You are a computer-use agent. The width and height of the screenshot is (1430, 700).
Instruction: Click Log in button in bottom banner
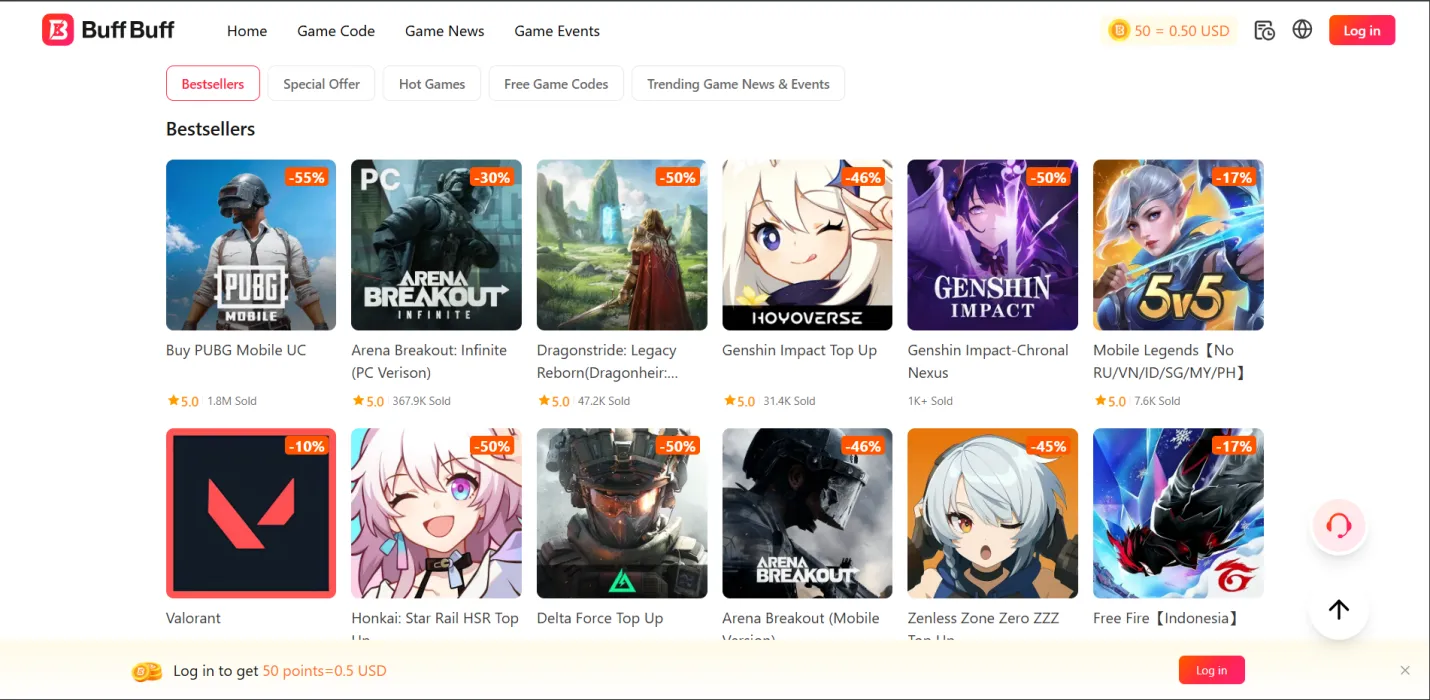tap(1211, 670)
